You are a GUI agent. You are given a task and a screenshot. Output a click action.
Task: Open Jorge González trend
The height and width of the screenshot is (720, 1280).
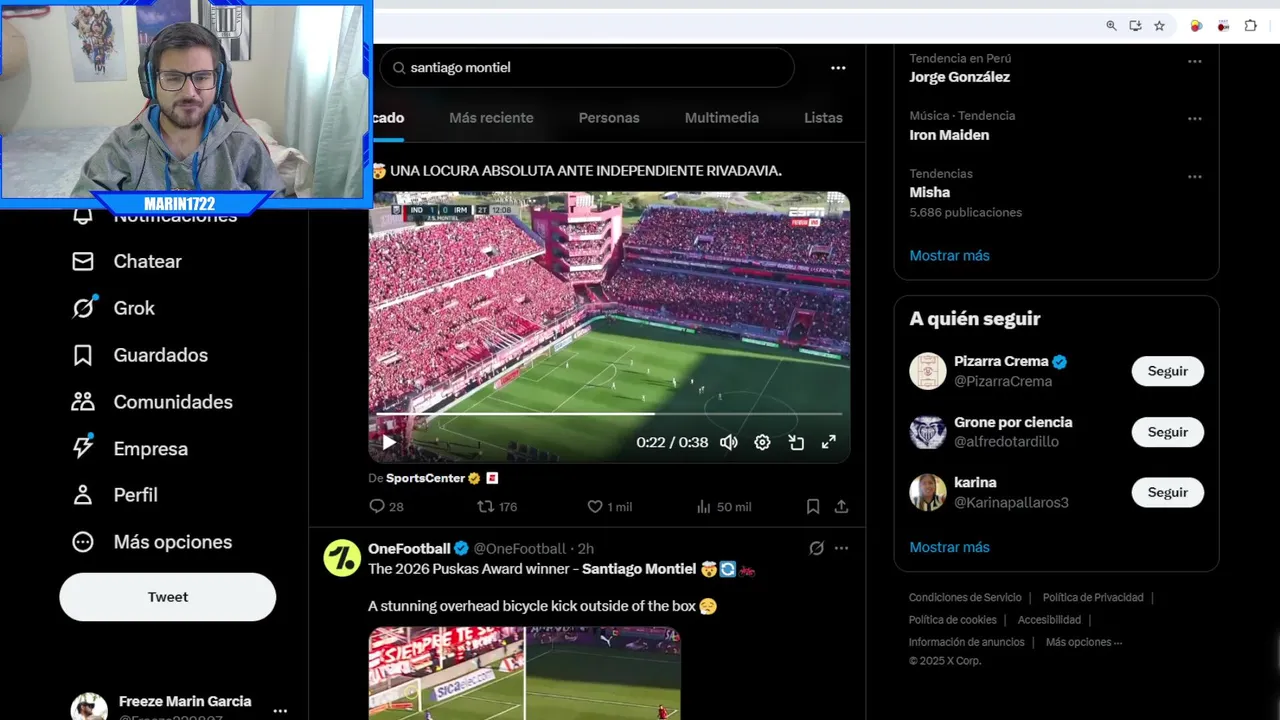tap(959, 77)
